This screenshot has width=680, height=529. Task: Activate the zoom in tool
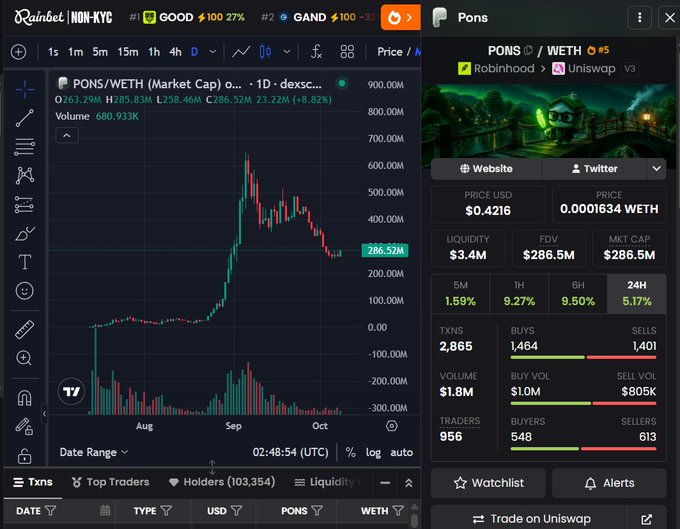pyautogui.click(x=24, y=358)
